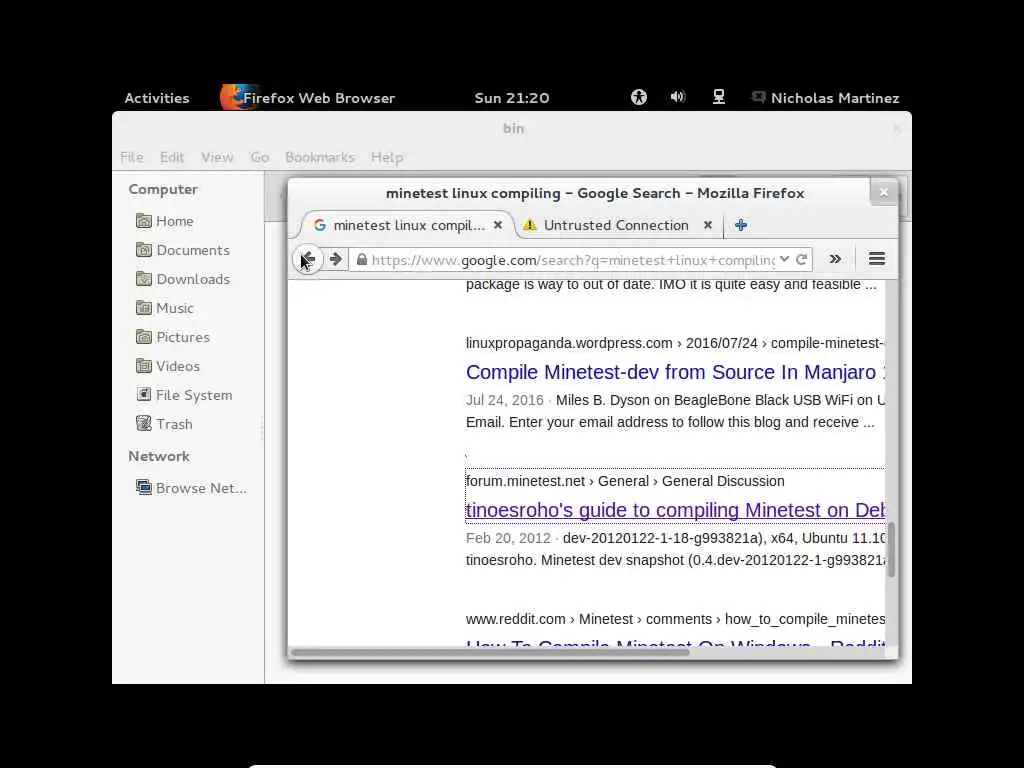The image size is (1024, 768).
Task: Open the clock showing Sun 21:20
Action: click(x=511, y=98)
